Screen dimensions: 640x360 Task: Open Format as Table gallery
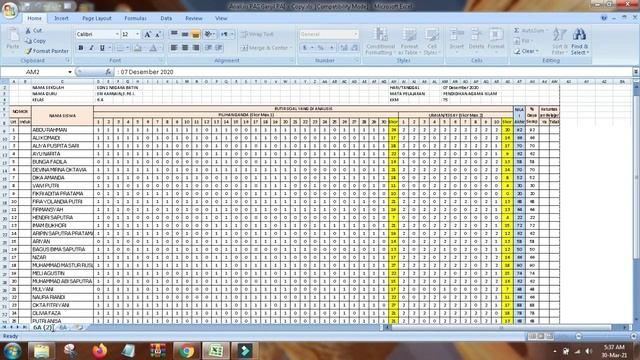click(x=409, y=41)
